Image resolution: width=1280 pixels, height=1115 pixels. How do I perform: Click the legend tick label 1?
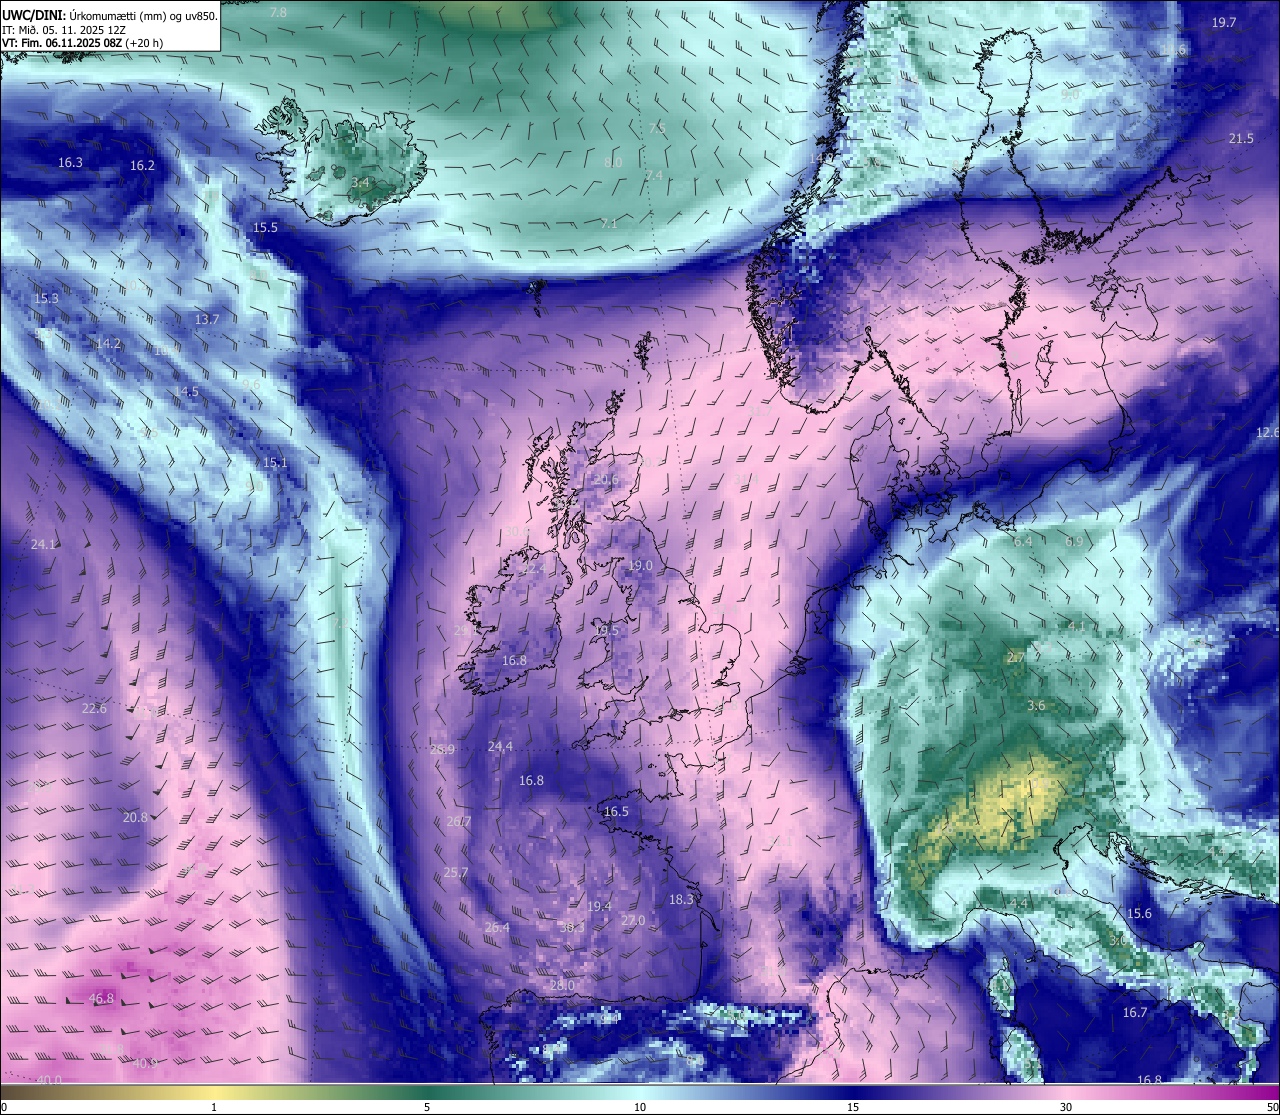[214, 1107]
